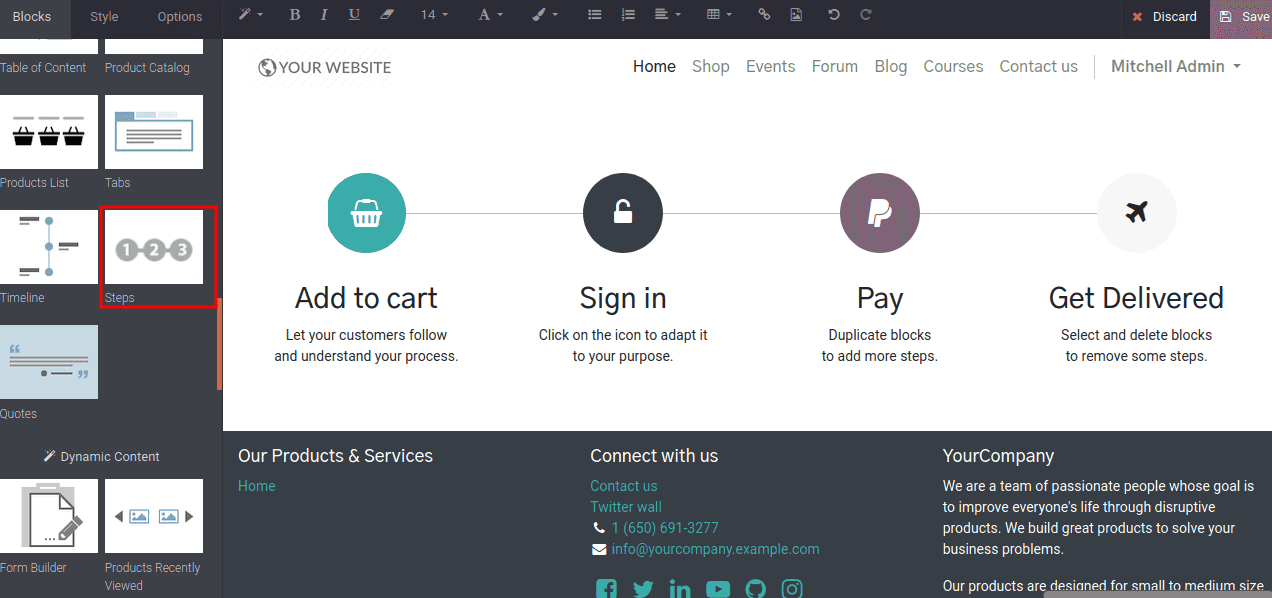Click the Twitter wall link
Image resolution: width=1272 pixels, height=598 pixels.
click(626, 507)
